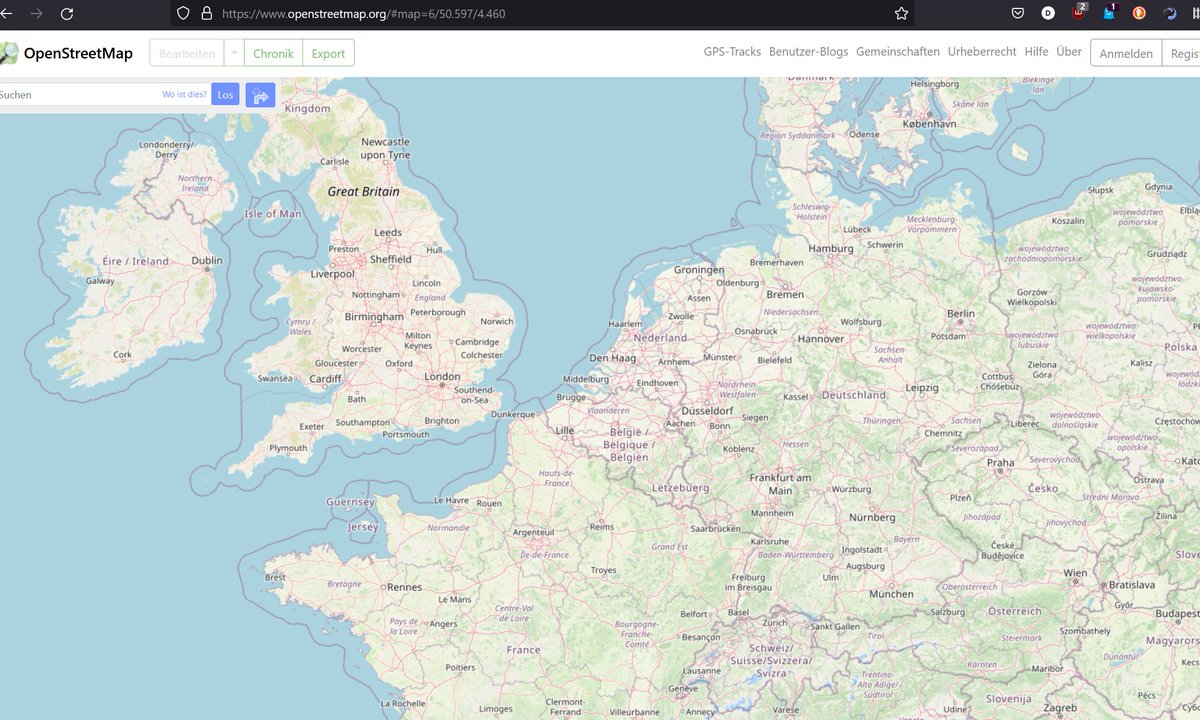The width and height of the screenshot is (1200, 720).
Task: Open the tracking protection shield icon
Action: click(182, 13)
